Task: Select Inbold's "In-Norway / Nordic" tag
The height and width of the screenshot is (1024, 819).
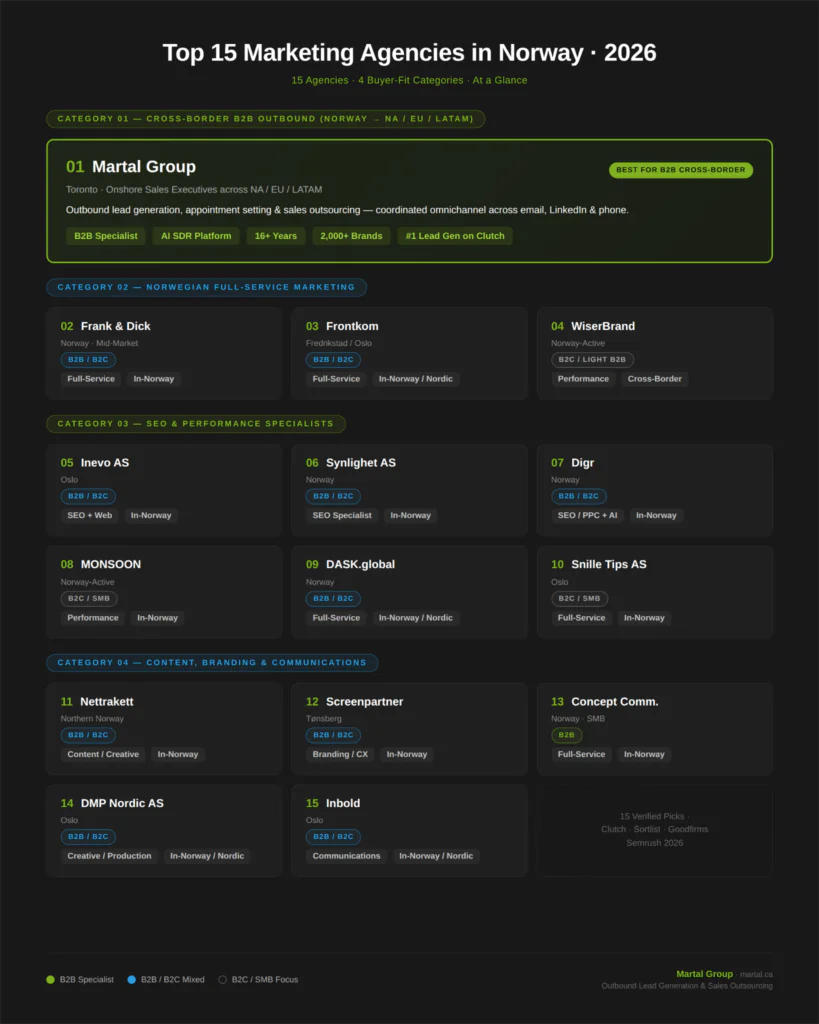Action: pyautogui.click(x=436, y=856)
